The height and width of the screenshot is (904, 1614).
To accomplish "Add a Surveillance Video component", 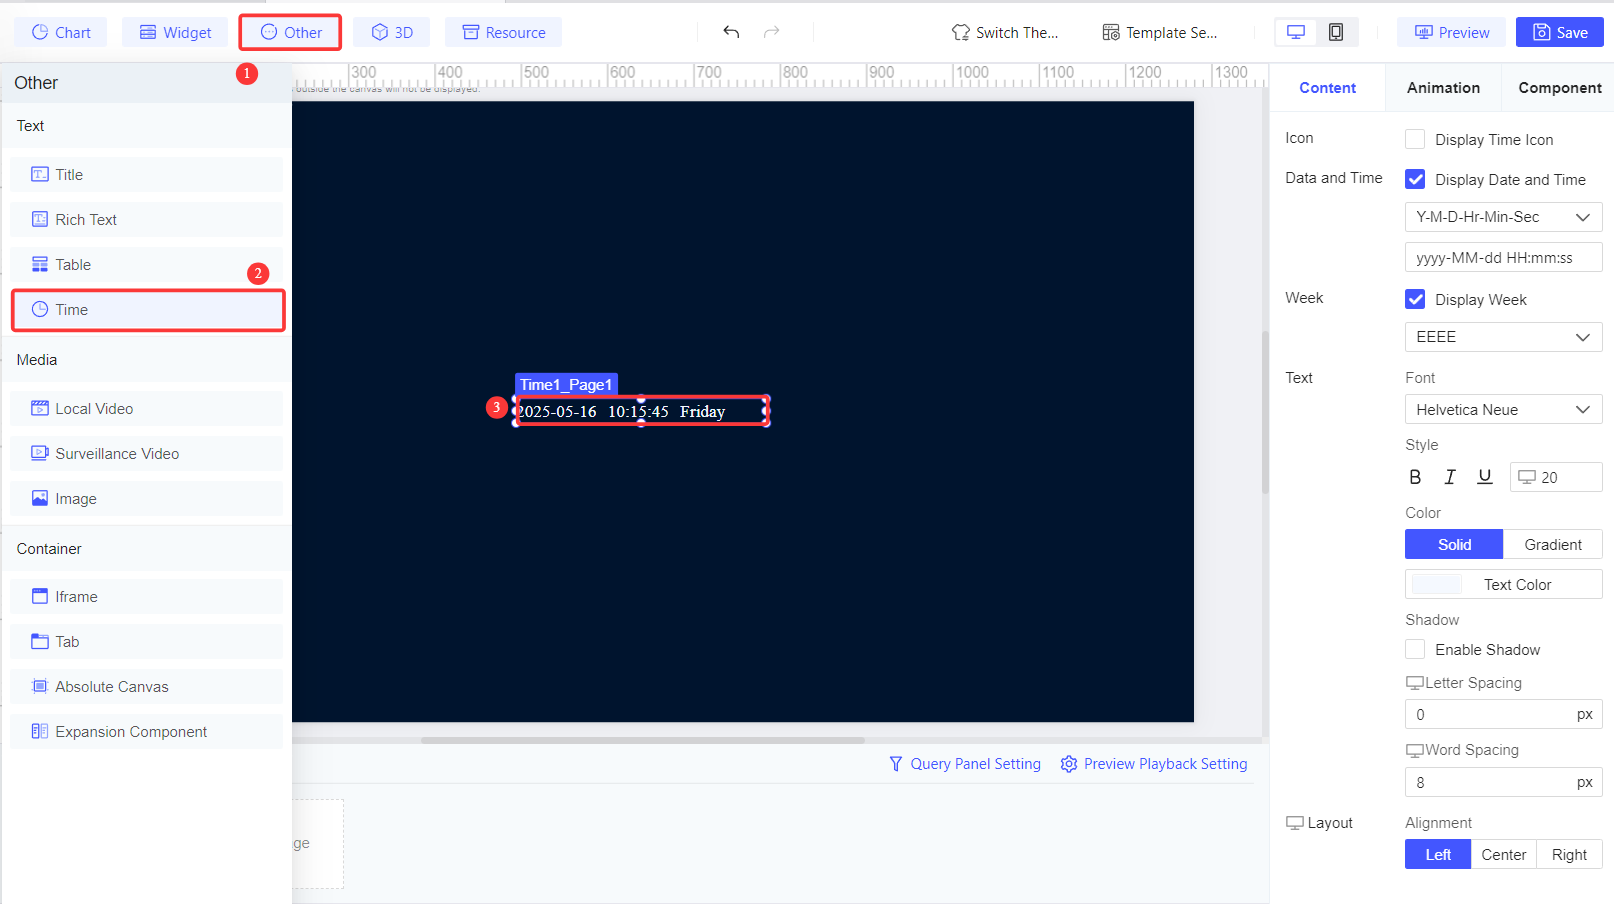I will (x=147, y=453).
